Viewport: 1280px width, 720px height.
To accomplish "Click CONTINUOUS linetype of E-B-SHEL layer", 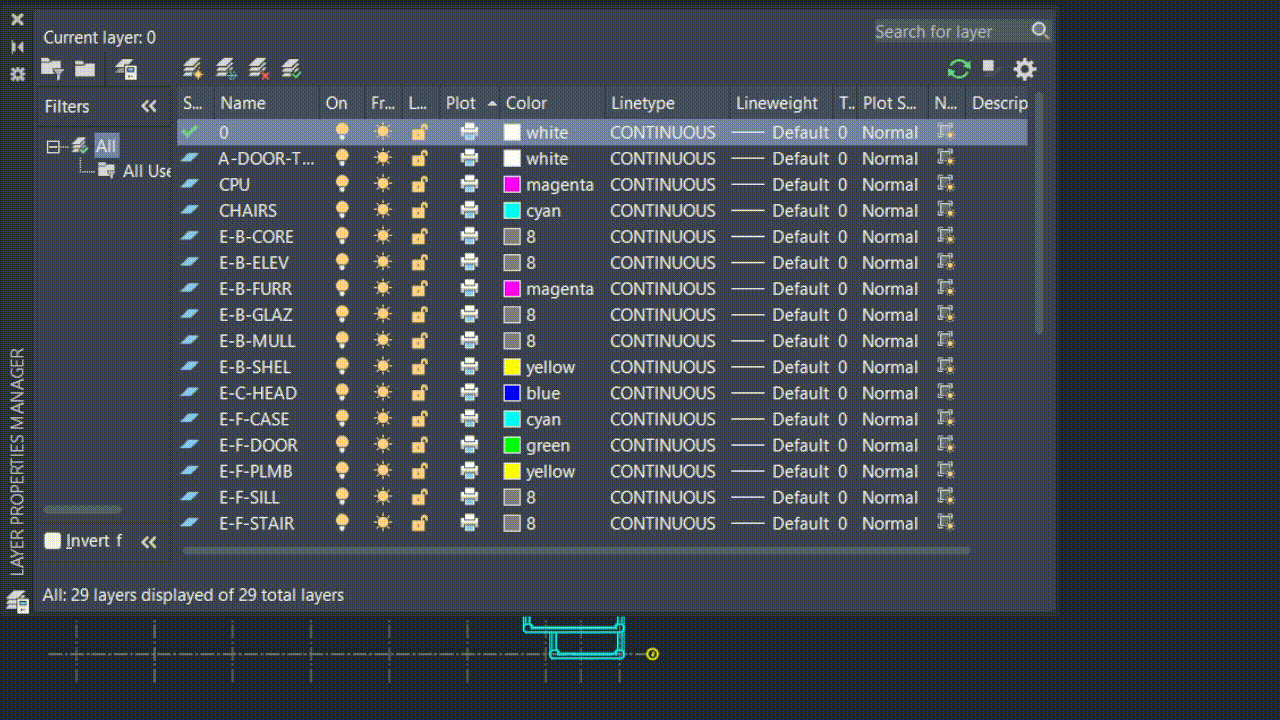I will [663, 367].
